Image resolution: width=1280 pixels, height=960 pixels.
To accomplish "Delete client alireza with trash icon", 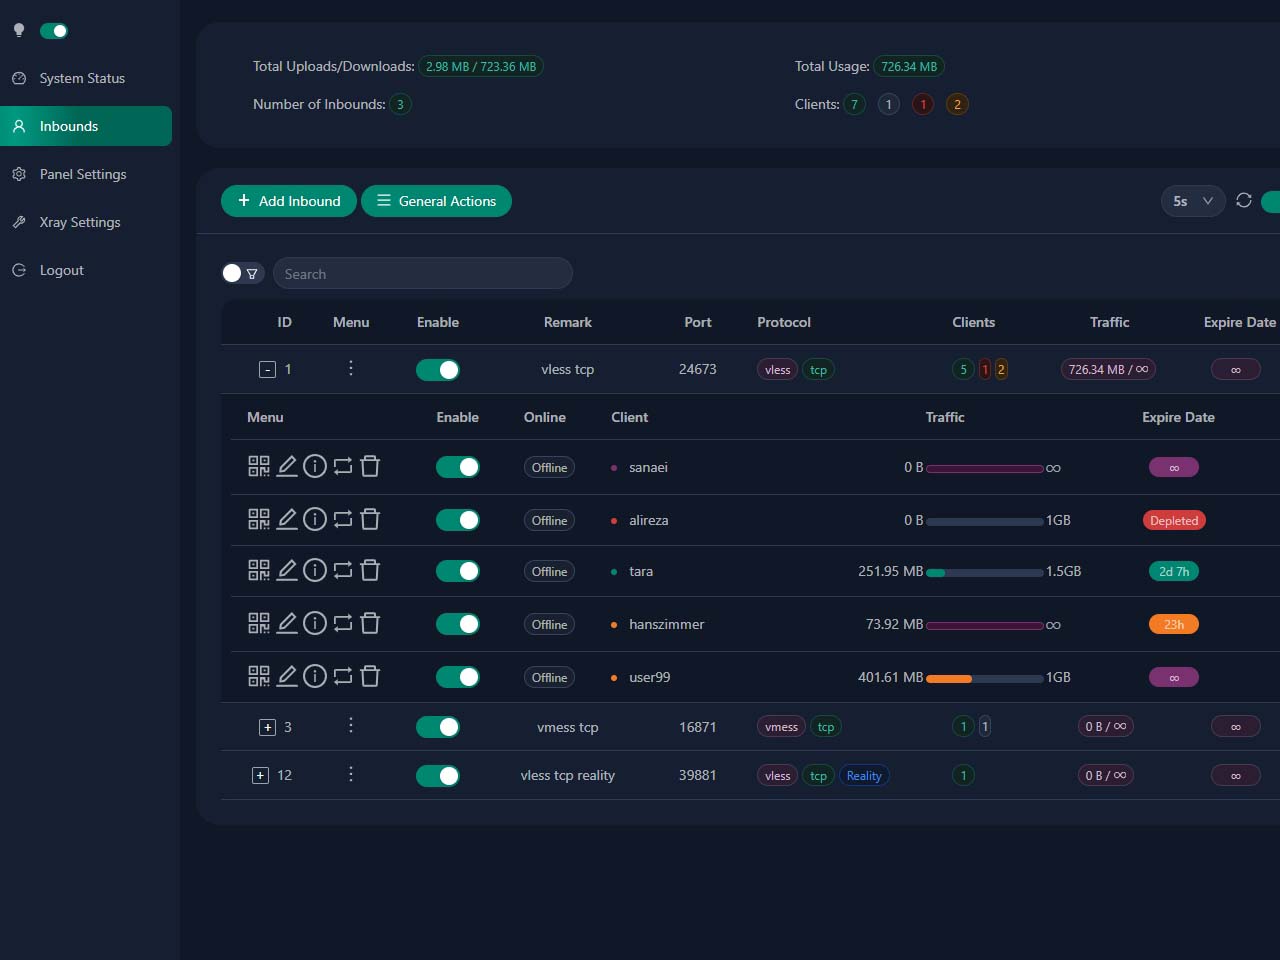I will coord(370,519).
